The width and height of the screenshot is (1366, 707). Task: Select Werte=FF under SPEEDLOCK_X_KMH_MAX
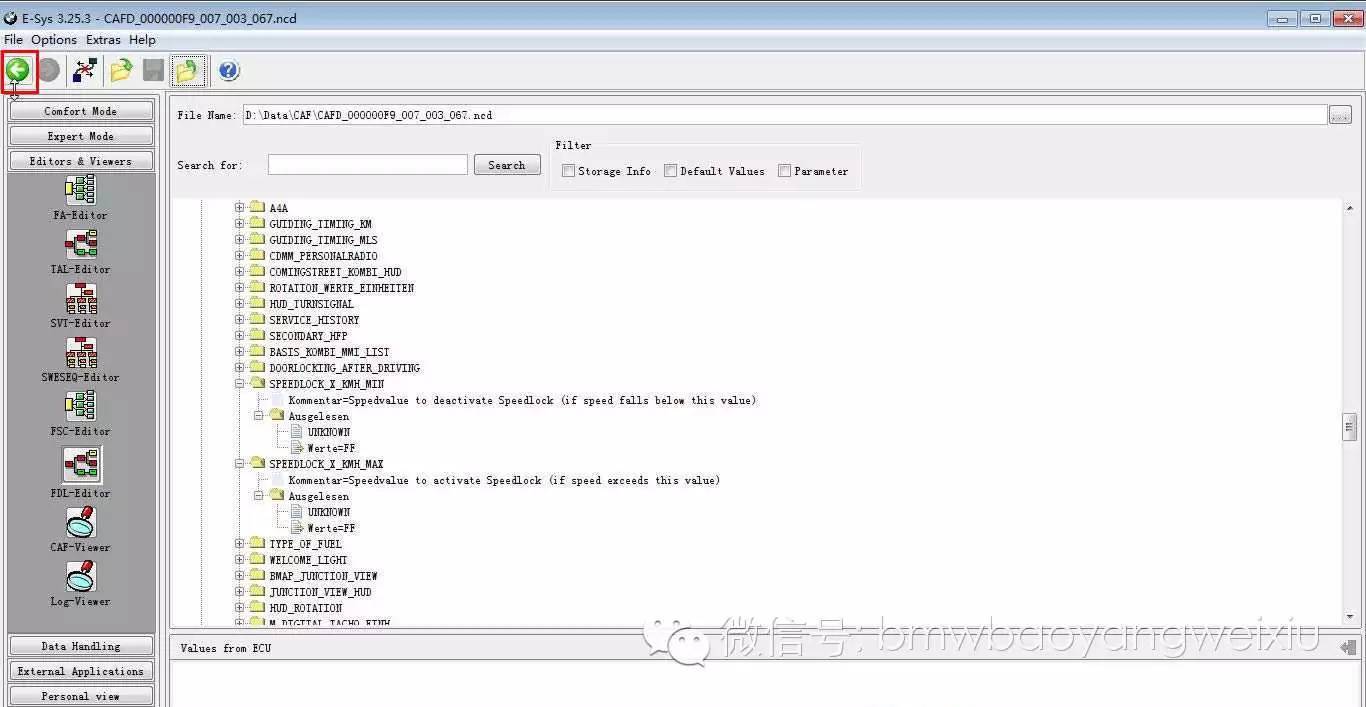click(332, 528)
